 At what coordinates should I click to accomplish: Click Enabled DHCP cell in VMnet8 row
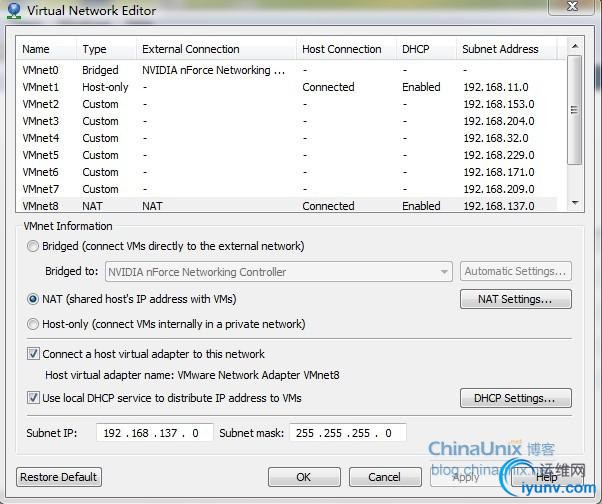(421, 206)
